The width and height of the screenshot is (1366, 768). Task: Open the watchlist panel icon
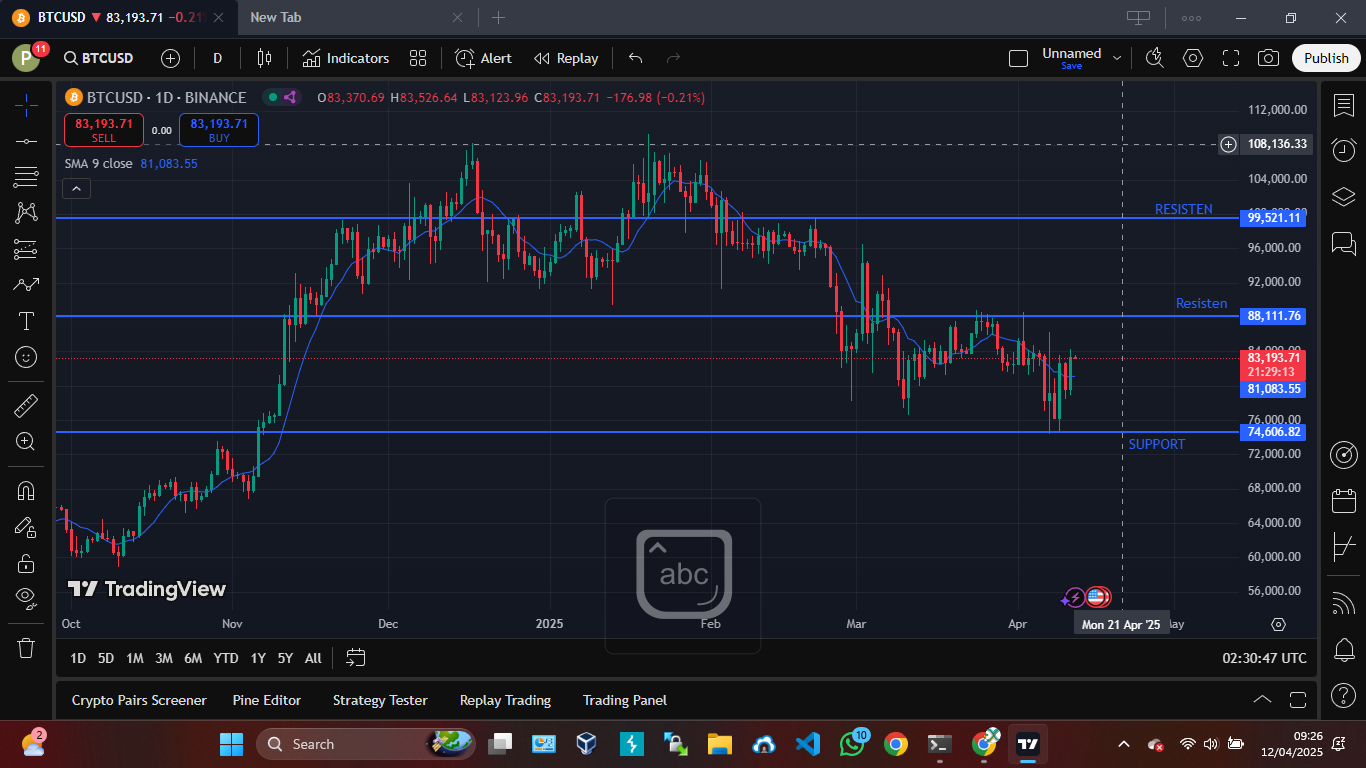point(1343,105)
